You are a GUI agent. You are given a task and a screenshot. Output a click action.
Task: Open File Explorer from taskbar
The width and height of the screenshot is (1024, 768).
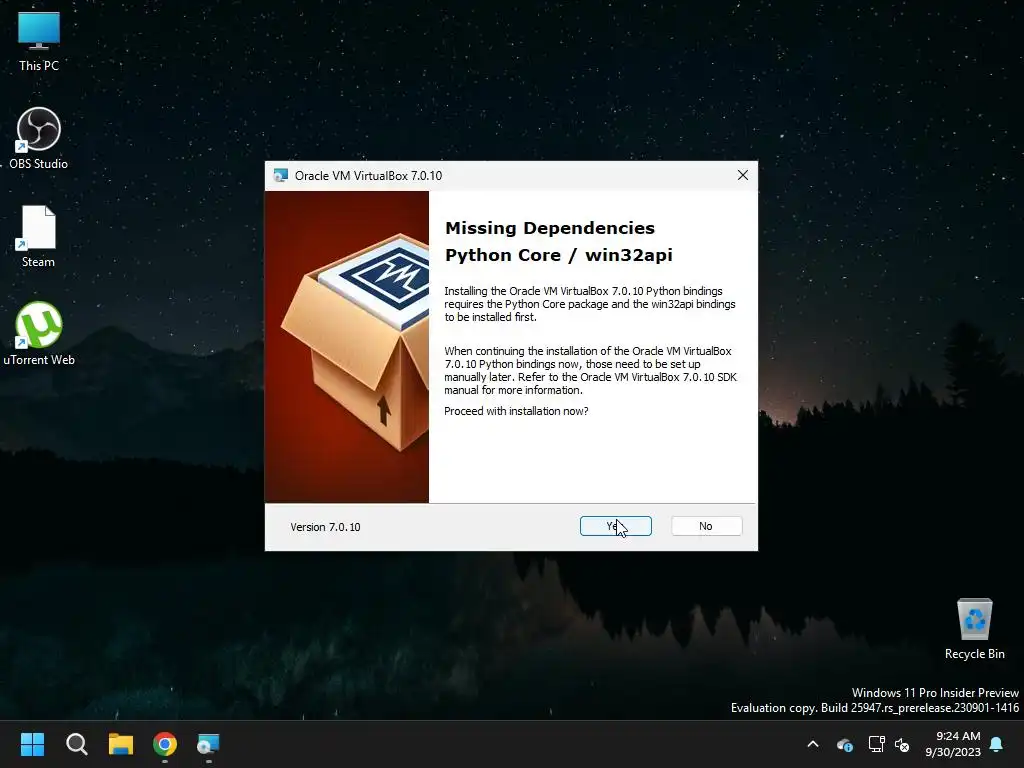click(121, 744)
